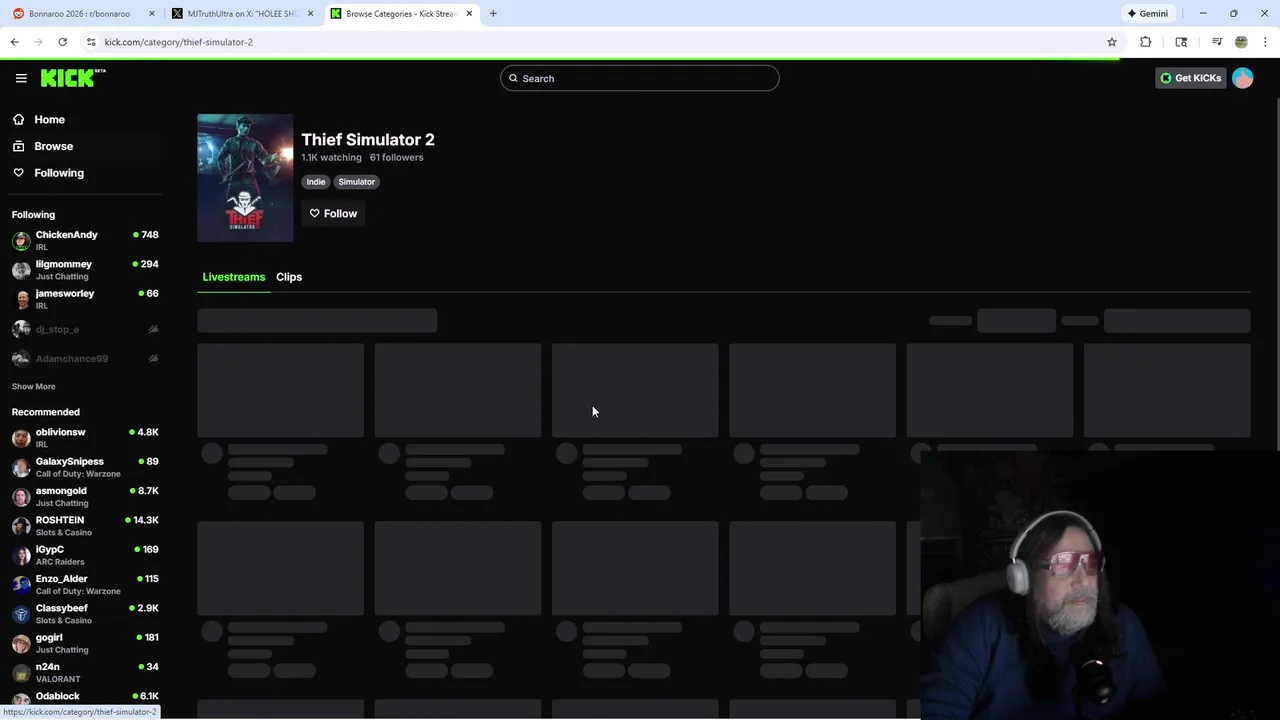The image size is (1280, 720).
Task: Open gogirl Just Chatting channel
Action: coord(85,643)
